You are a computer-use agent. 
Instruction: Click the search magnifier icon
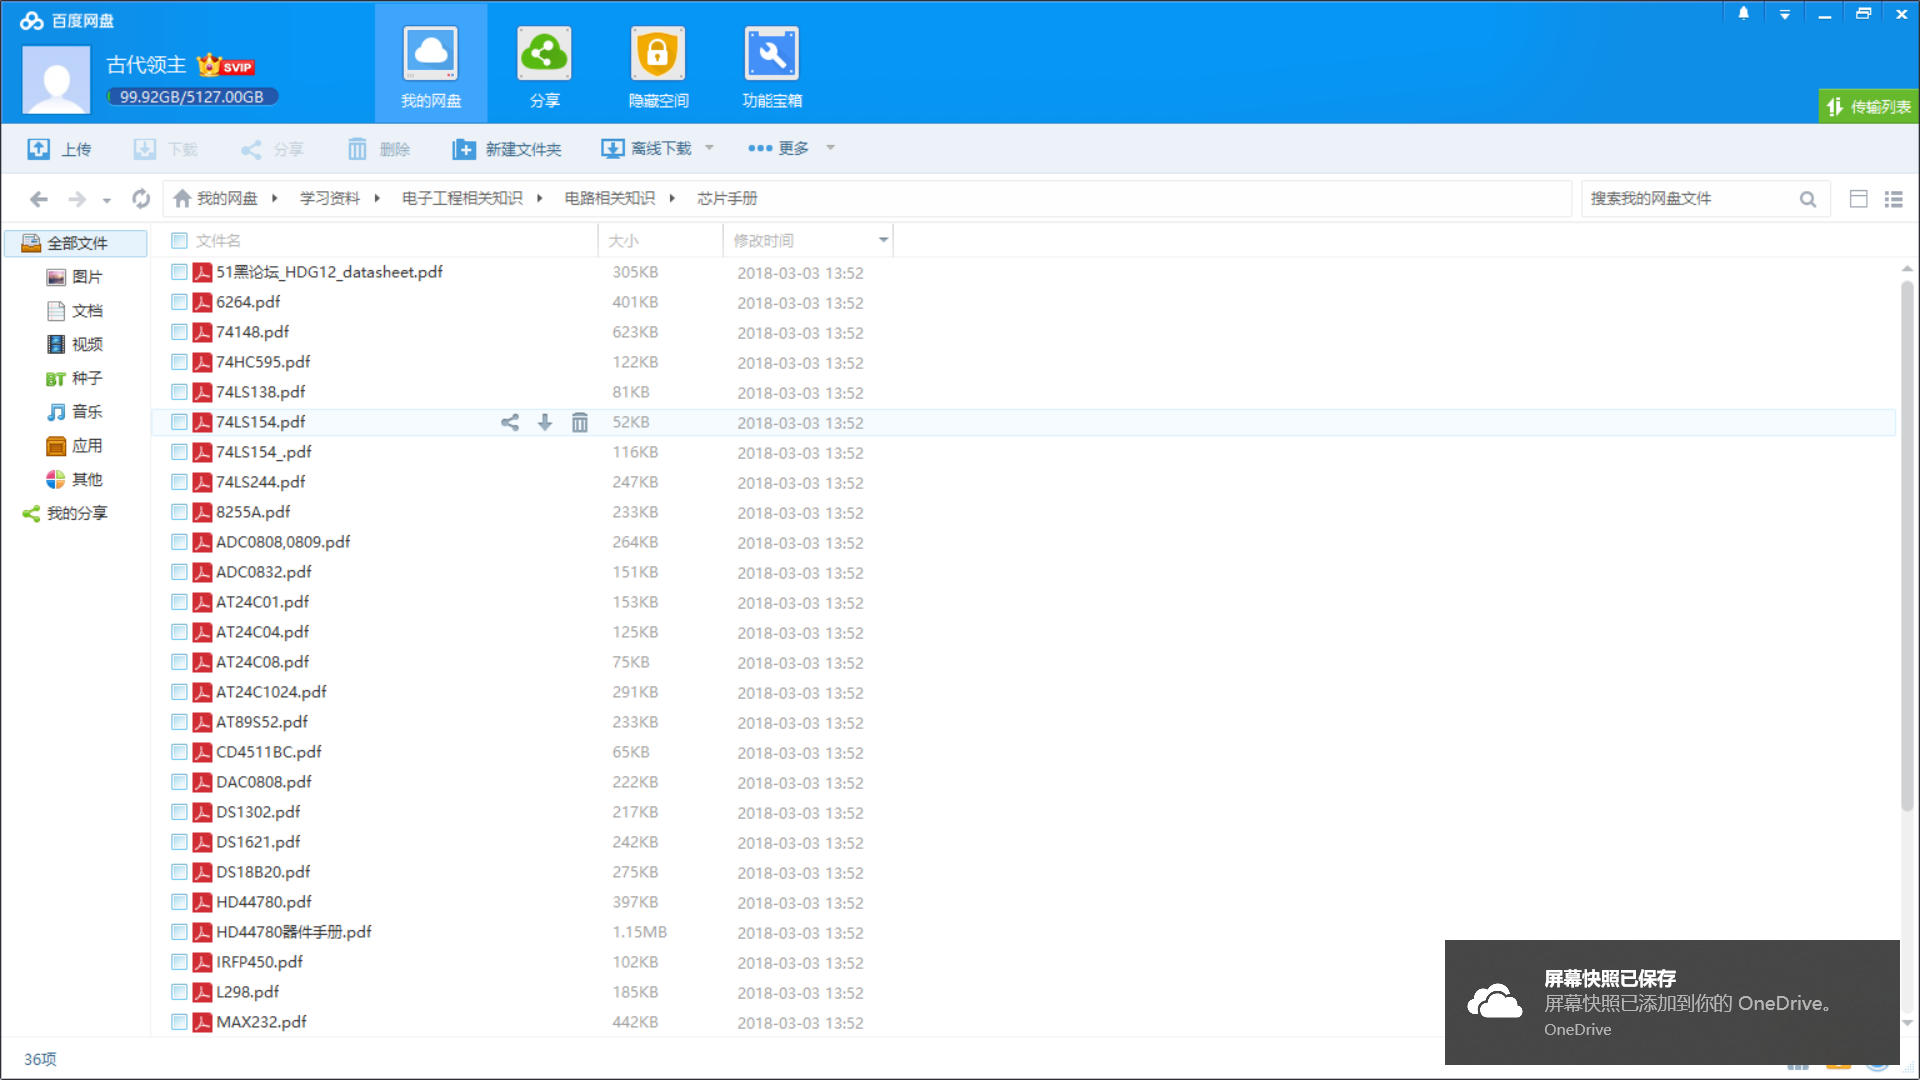[x=1808, y=199]
